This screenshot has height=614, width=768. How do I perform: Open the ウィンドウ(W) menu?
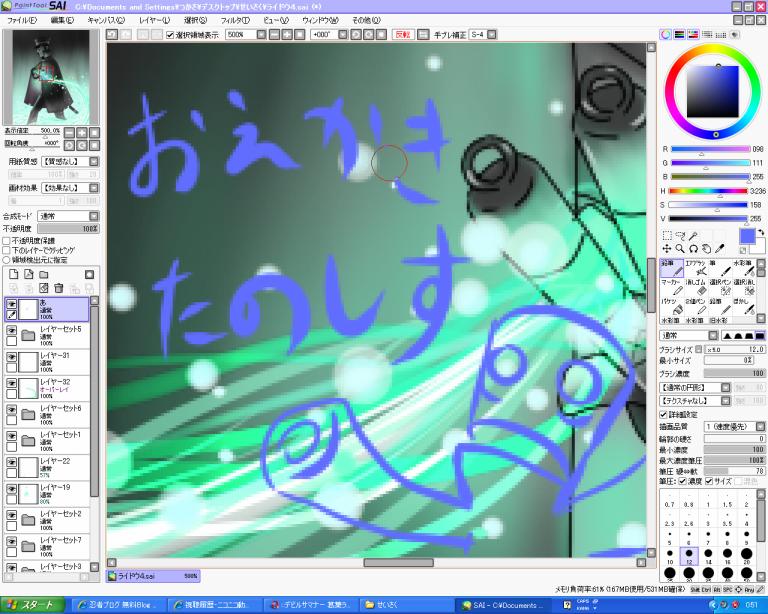(x=320, y=20)
